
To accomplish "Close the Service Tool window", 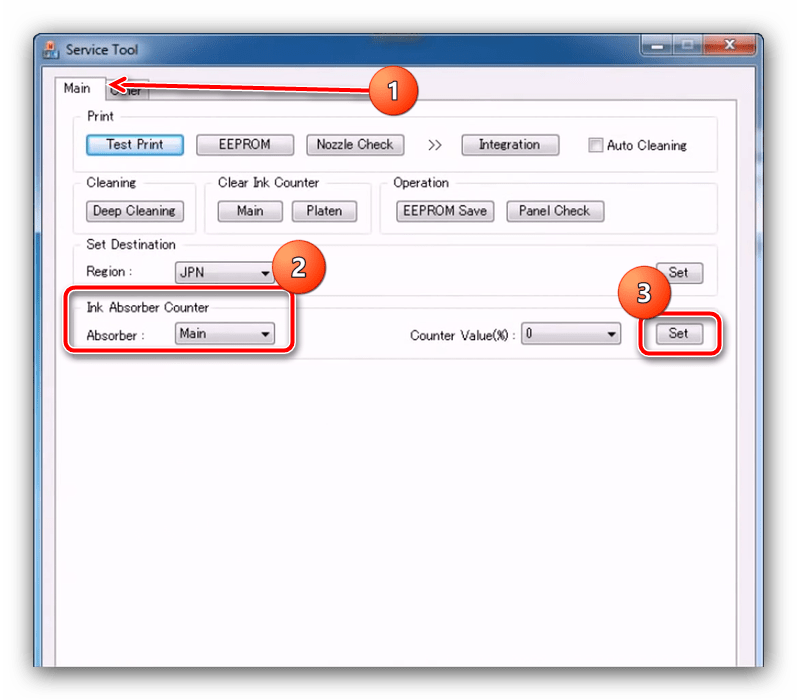I will pyautogui.click(x=729, y=46).
